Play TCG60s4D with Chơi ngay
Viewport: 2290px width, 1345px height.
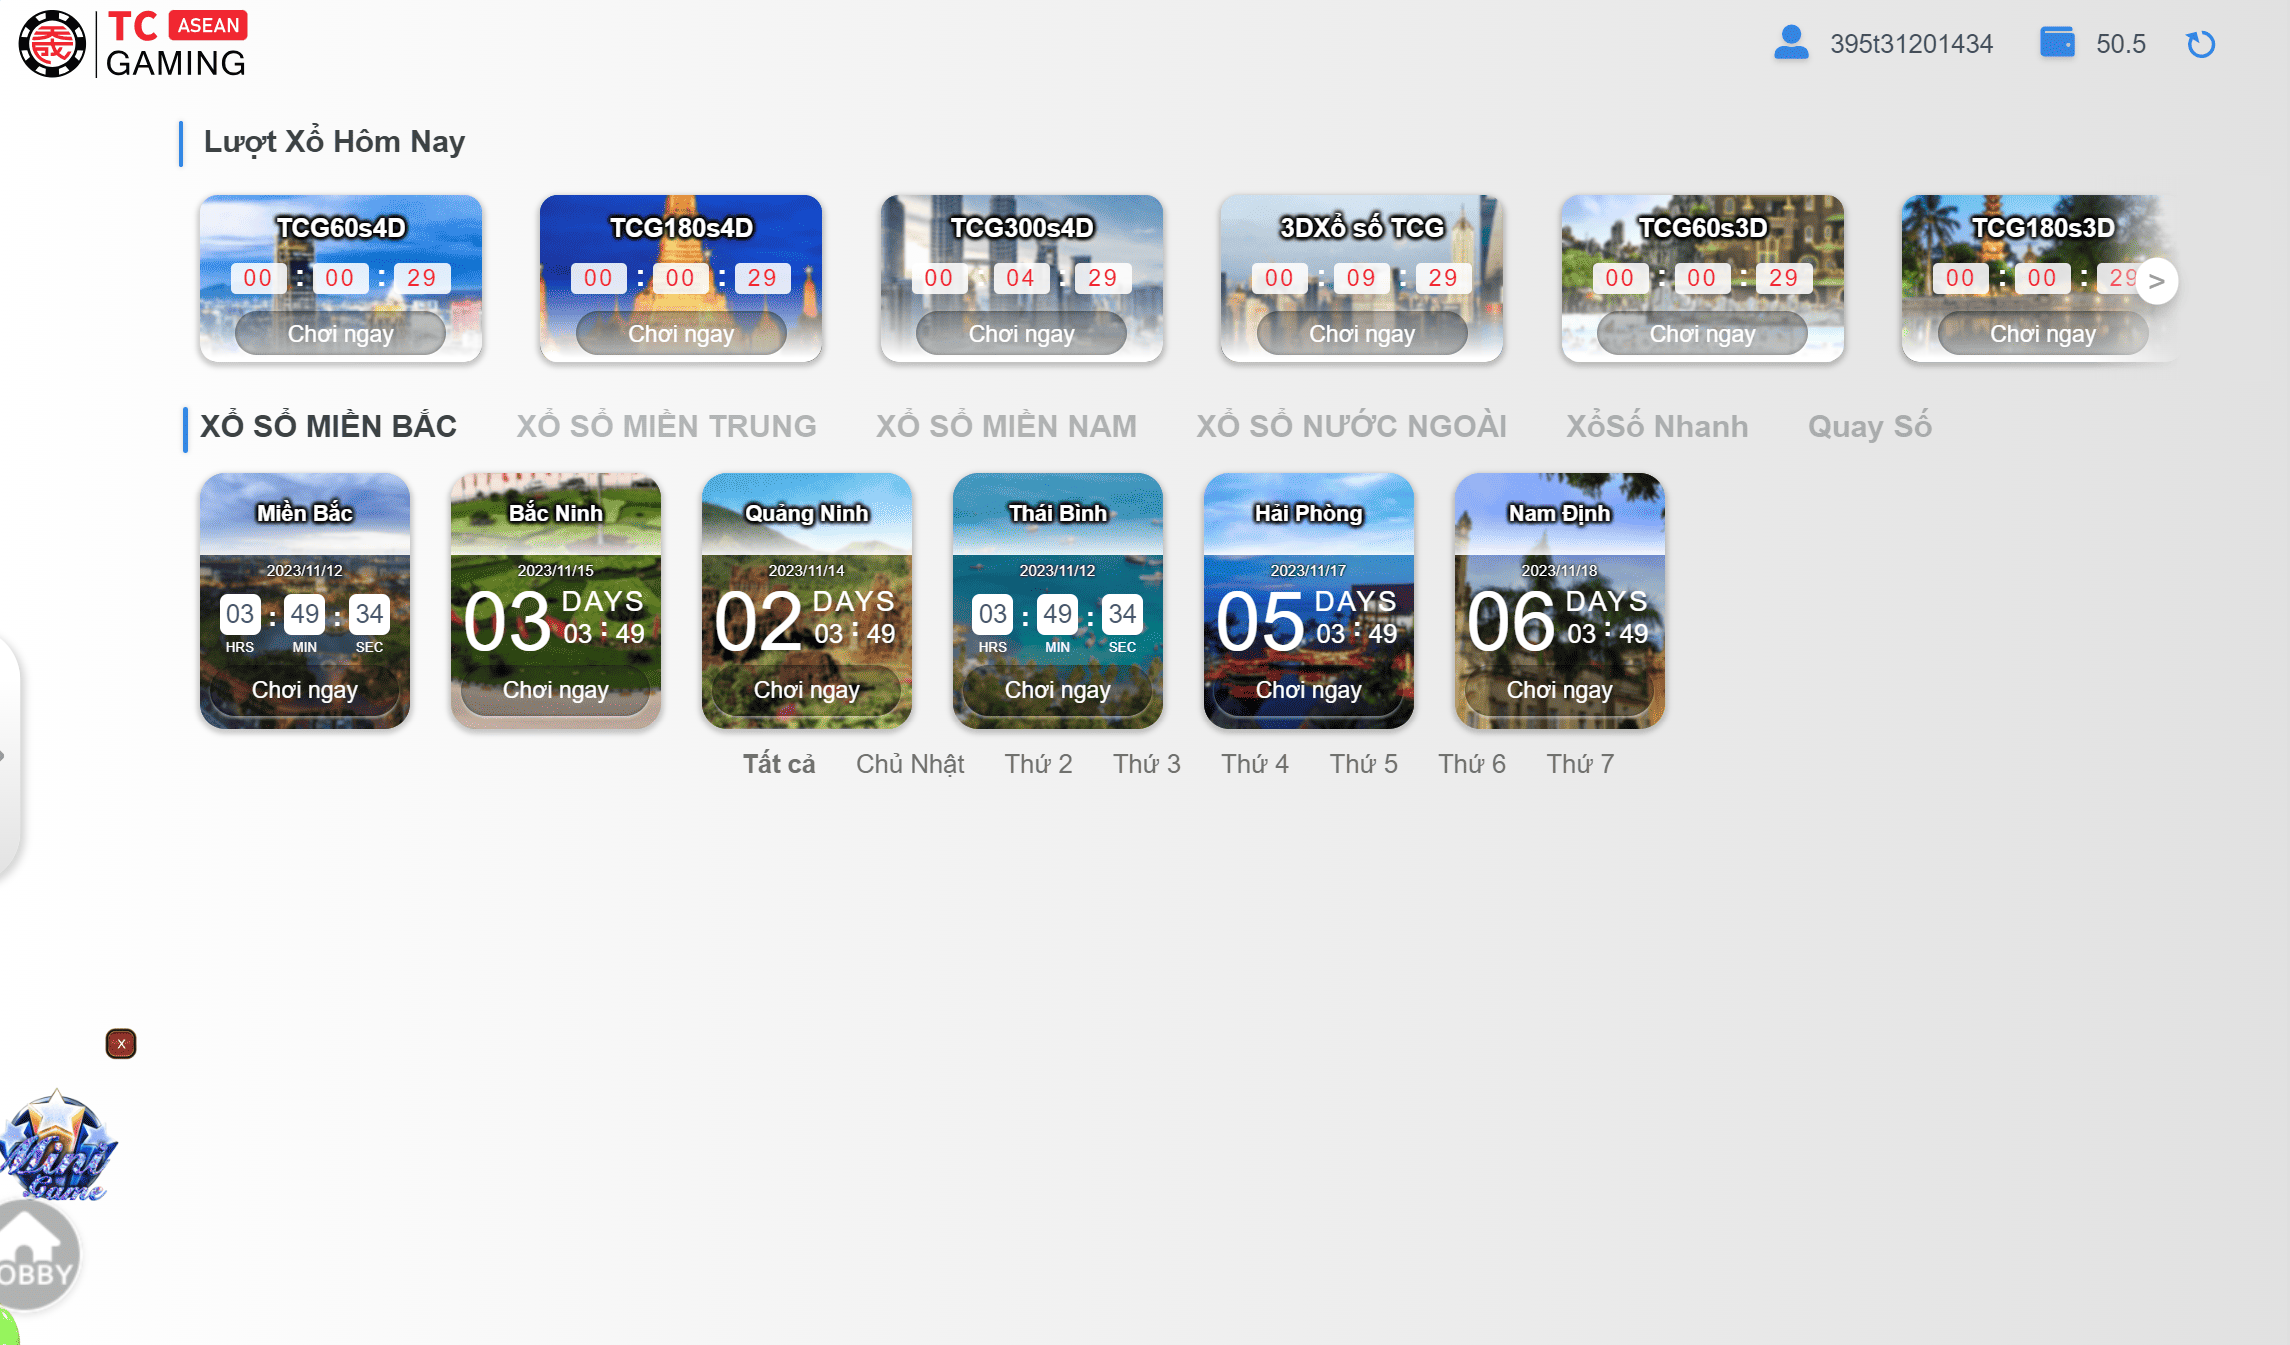pos(340,334)
